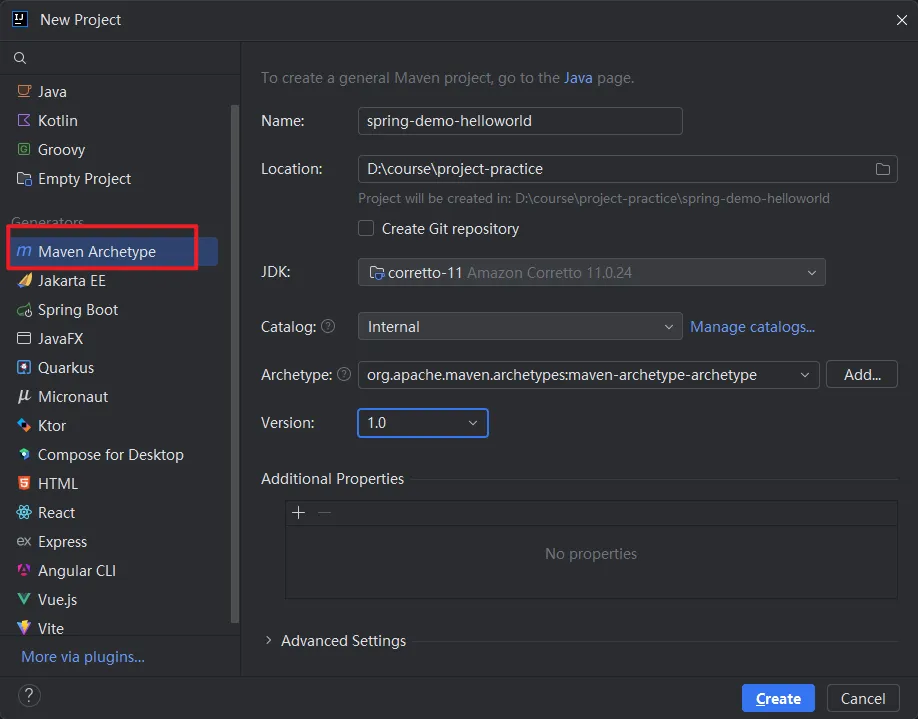Screen dimensions: 918x719
Task: Click the Maven m icon
Action: point(24,251)
